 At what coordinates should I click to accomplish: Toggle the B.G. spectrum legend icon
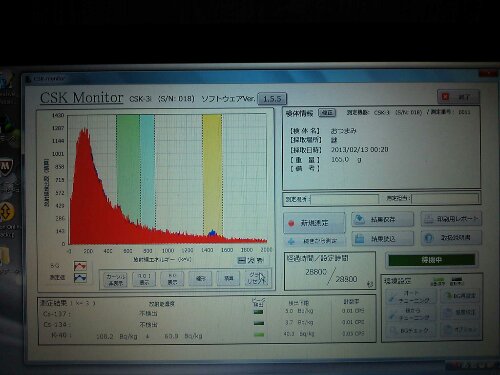(80, 266)
